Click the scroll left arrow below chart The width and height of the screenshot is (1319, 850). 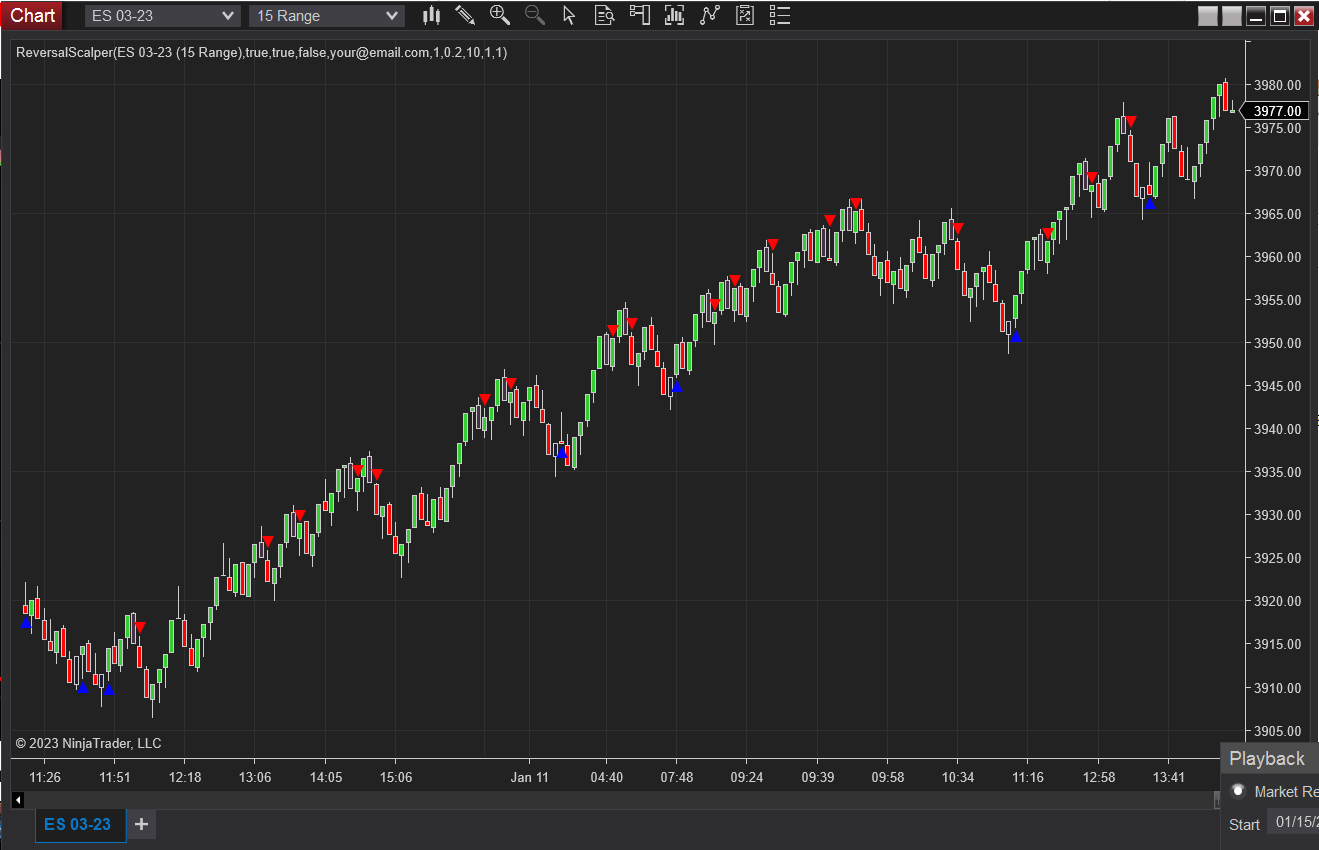pyautogui.click(x=18, y=799)
